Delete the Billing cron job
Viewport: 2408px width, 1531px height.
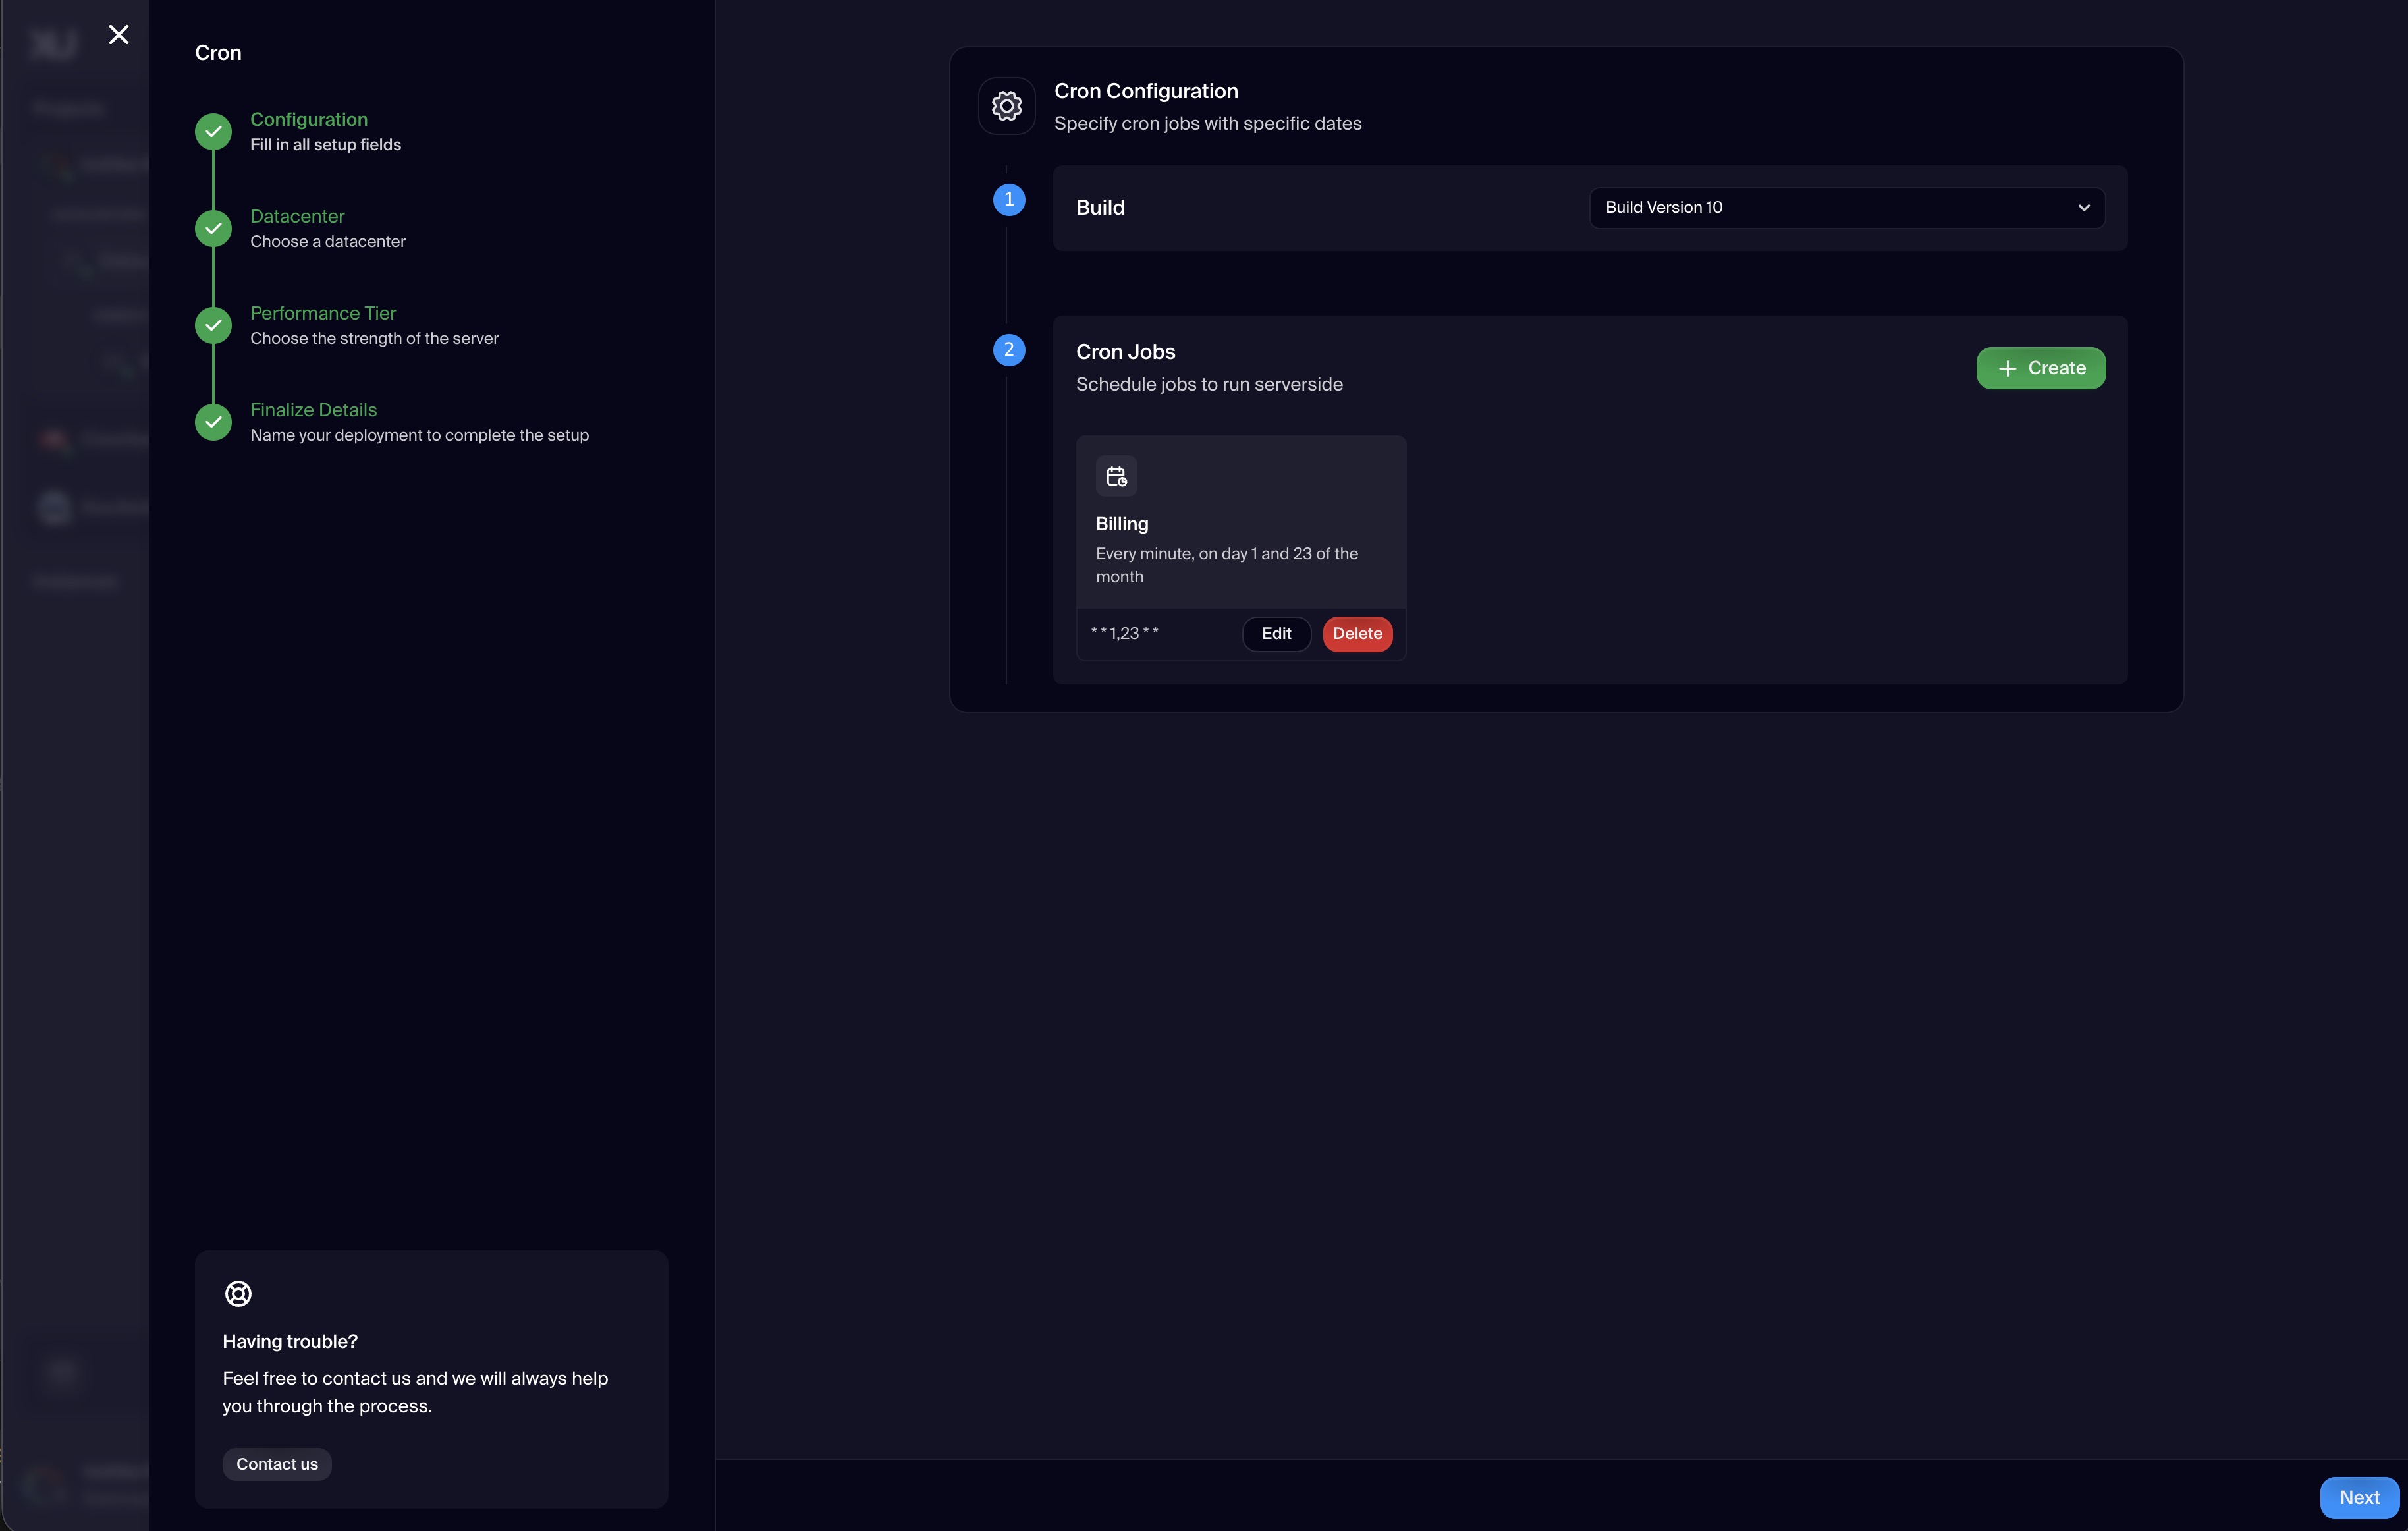1356,633
